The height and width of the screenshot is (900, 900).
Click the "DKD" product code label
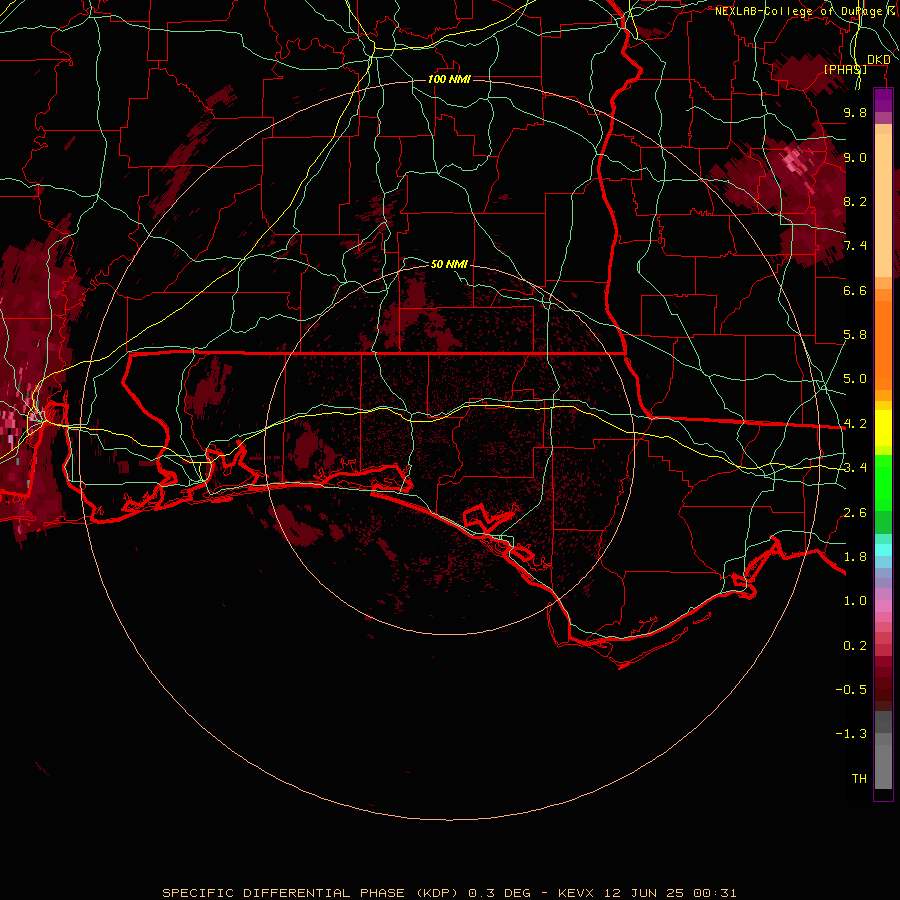click(x=879, y=60)
